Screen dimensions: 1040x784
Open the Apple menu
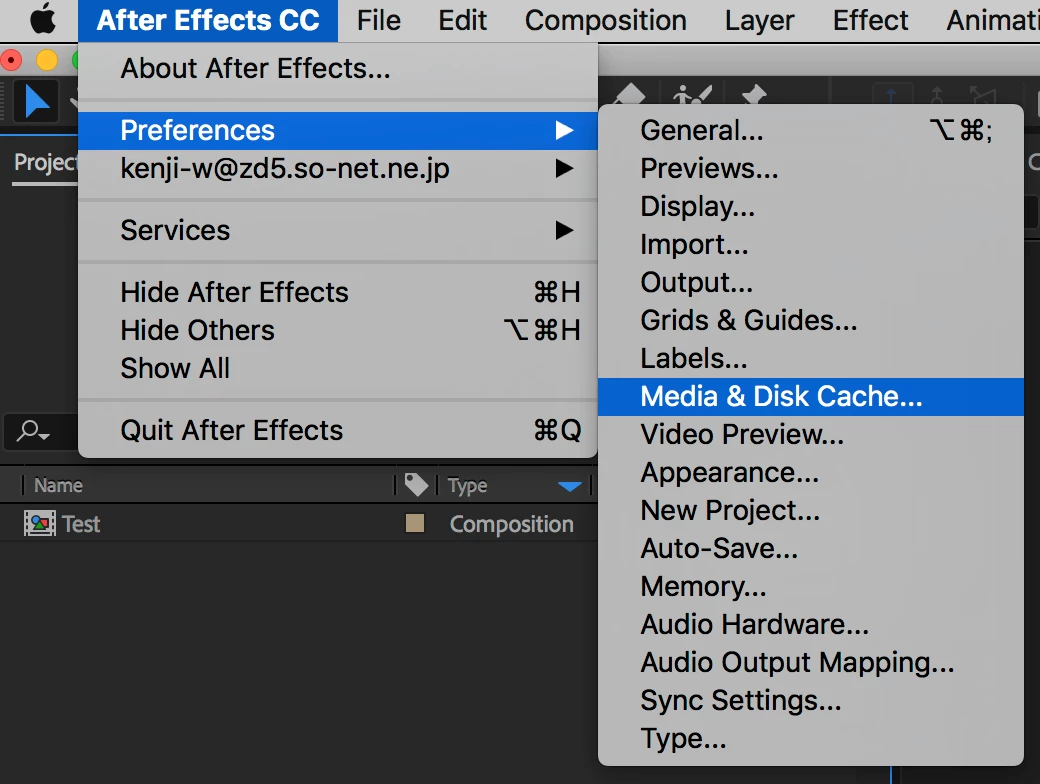[x=44, y=20]
